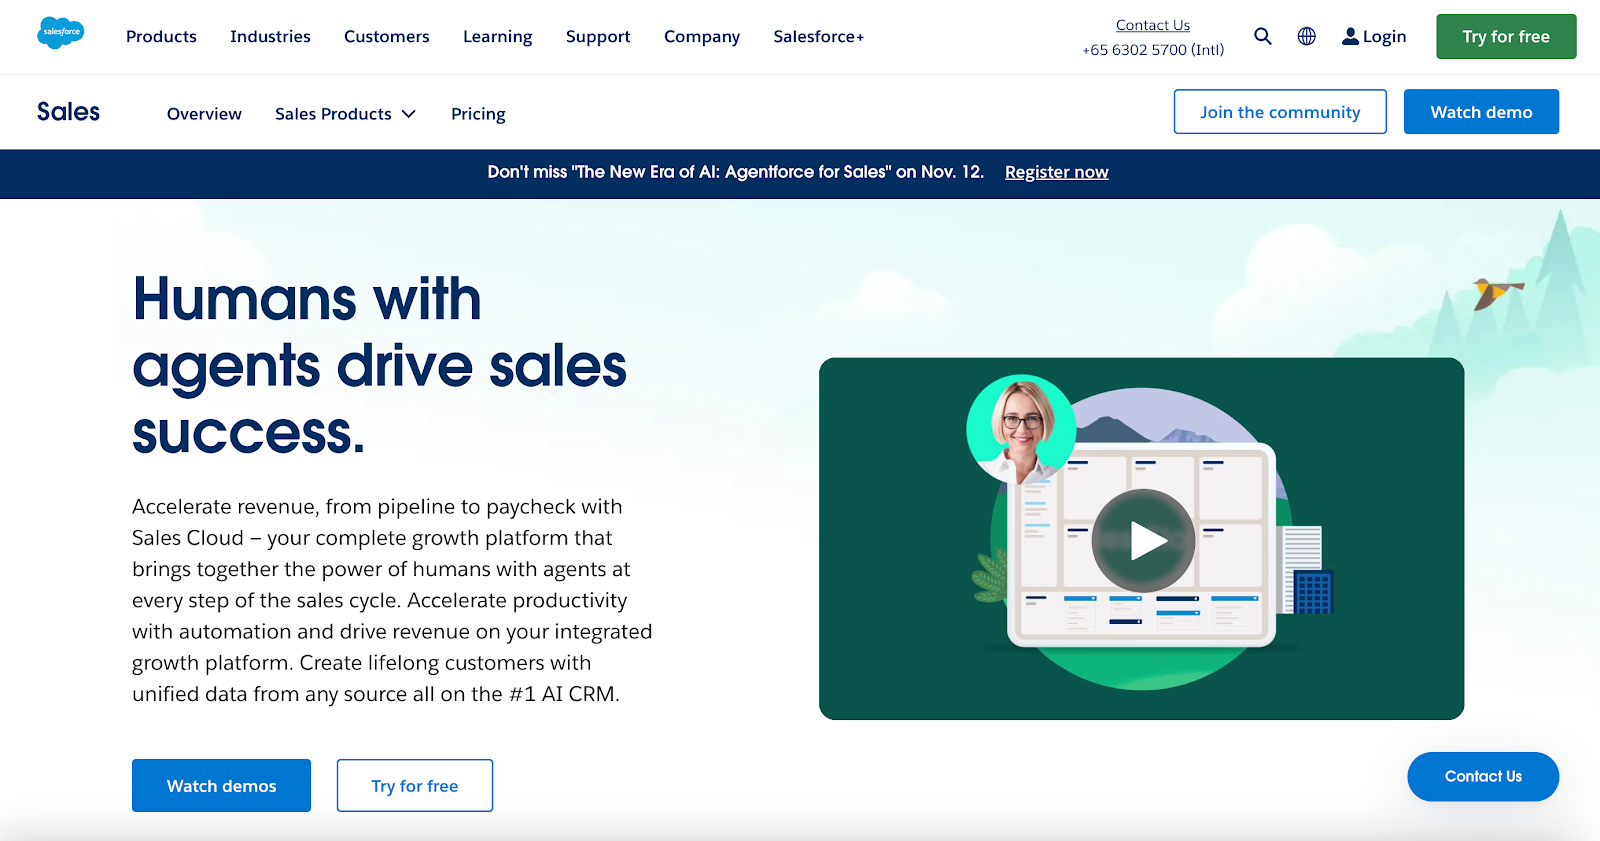
Task: Play the Sales Cloud demo video
Action: (1143, 540)
